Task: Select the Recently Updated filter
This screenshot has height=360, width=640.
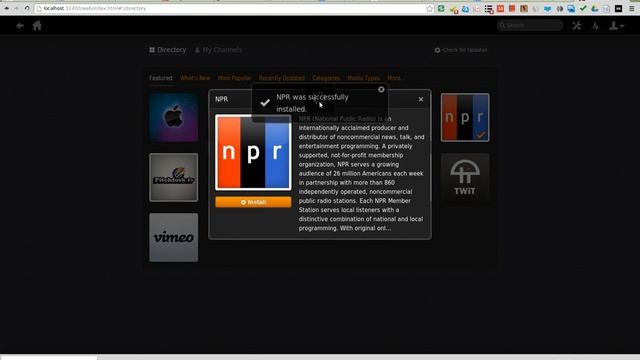Action: click(282, 78)
